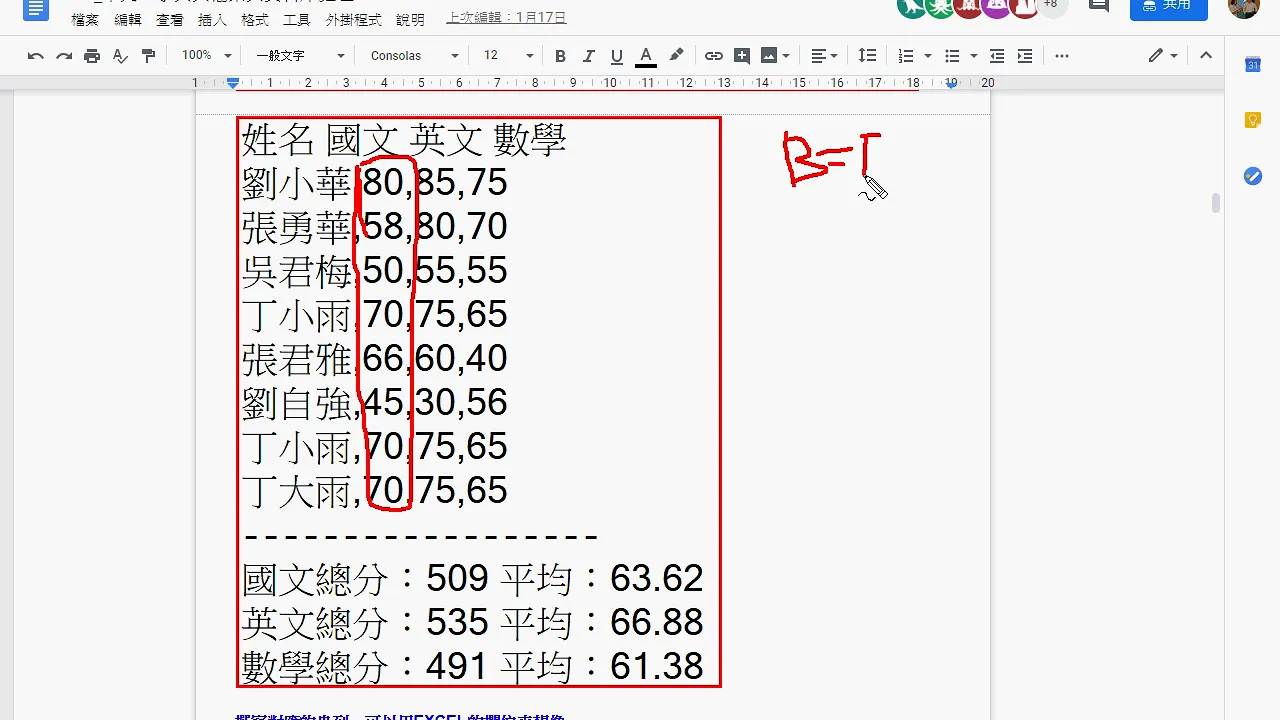This screenshot has width=1280, height=720.
Task: Click the Redo arrow
Action: (64, 56)
